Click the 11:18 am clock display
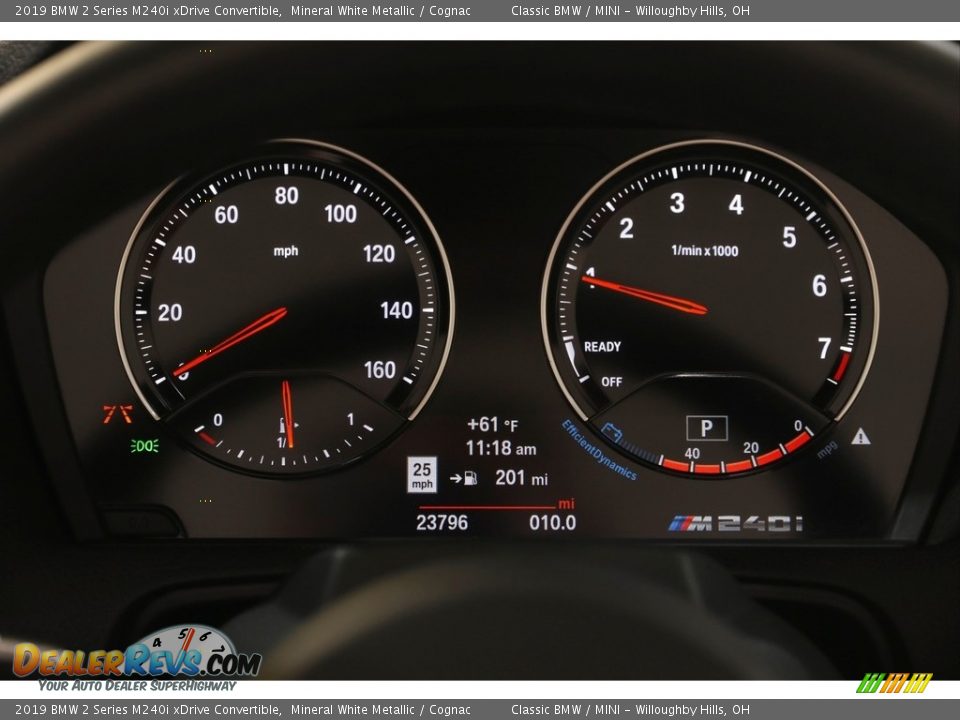The image size is (960, 720). click(501, 448)
